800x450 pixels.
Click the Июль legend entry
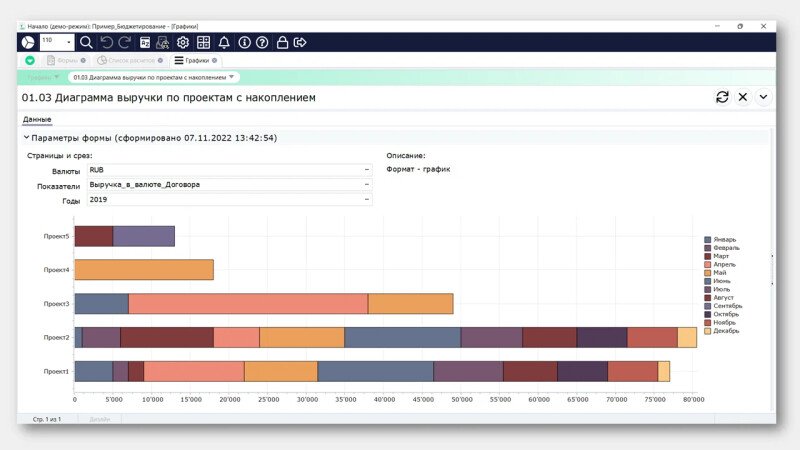[x=717, y=289]
